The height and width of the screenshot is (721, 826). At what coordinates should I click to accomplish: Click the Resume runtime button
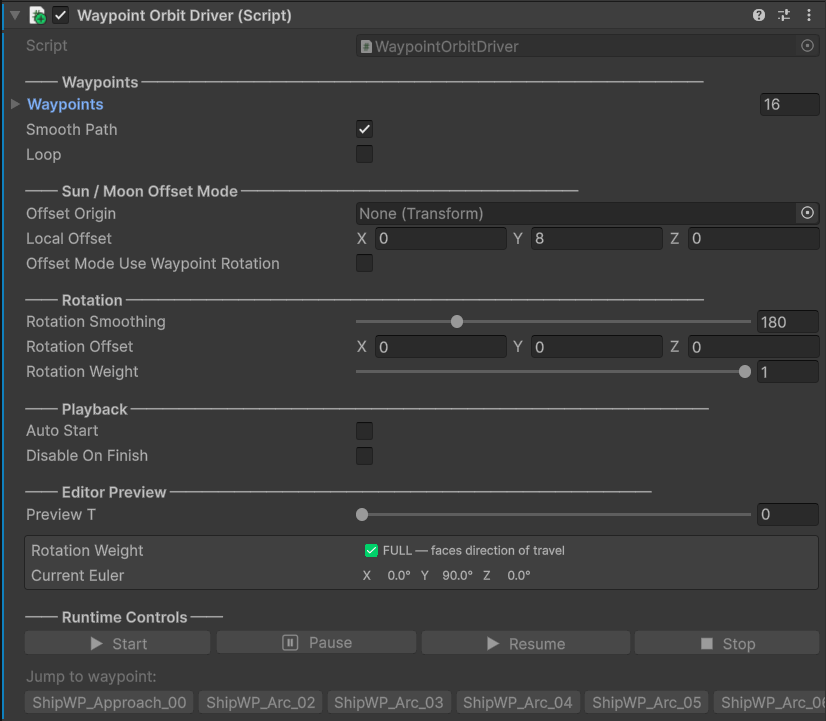(x=525, y=643)
